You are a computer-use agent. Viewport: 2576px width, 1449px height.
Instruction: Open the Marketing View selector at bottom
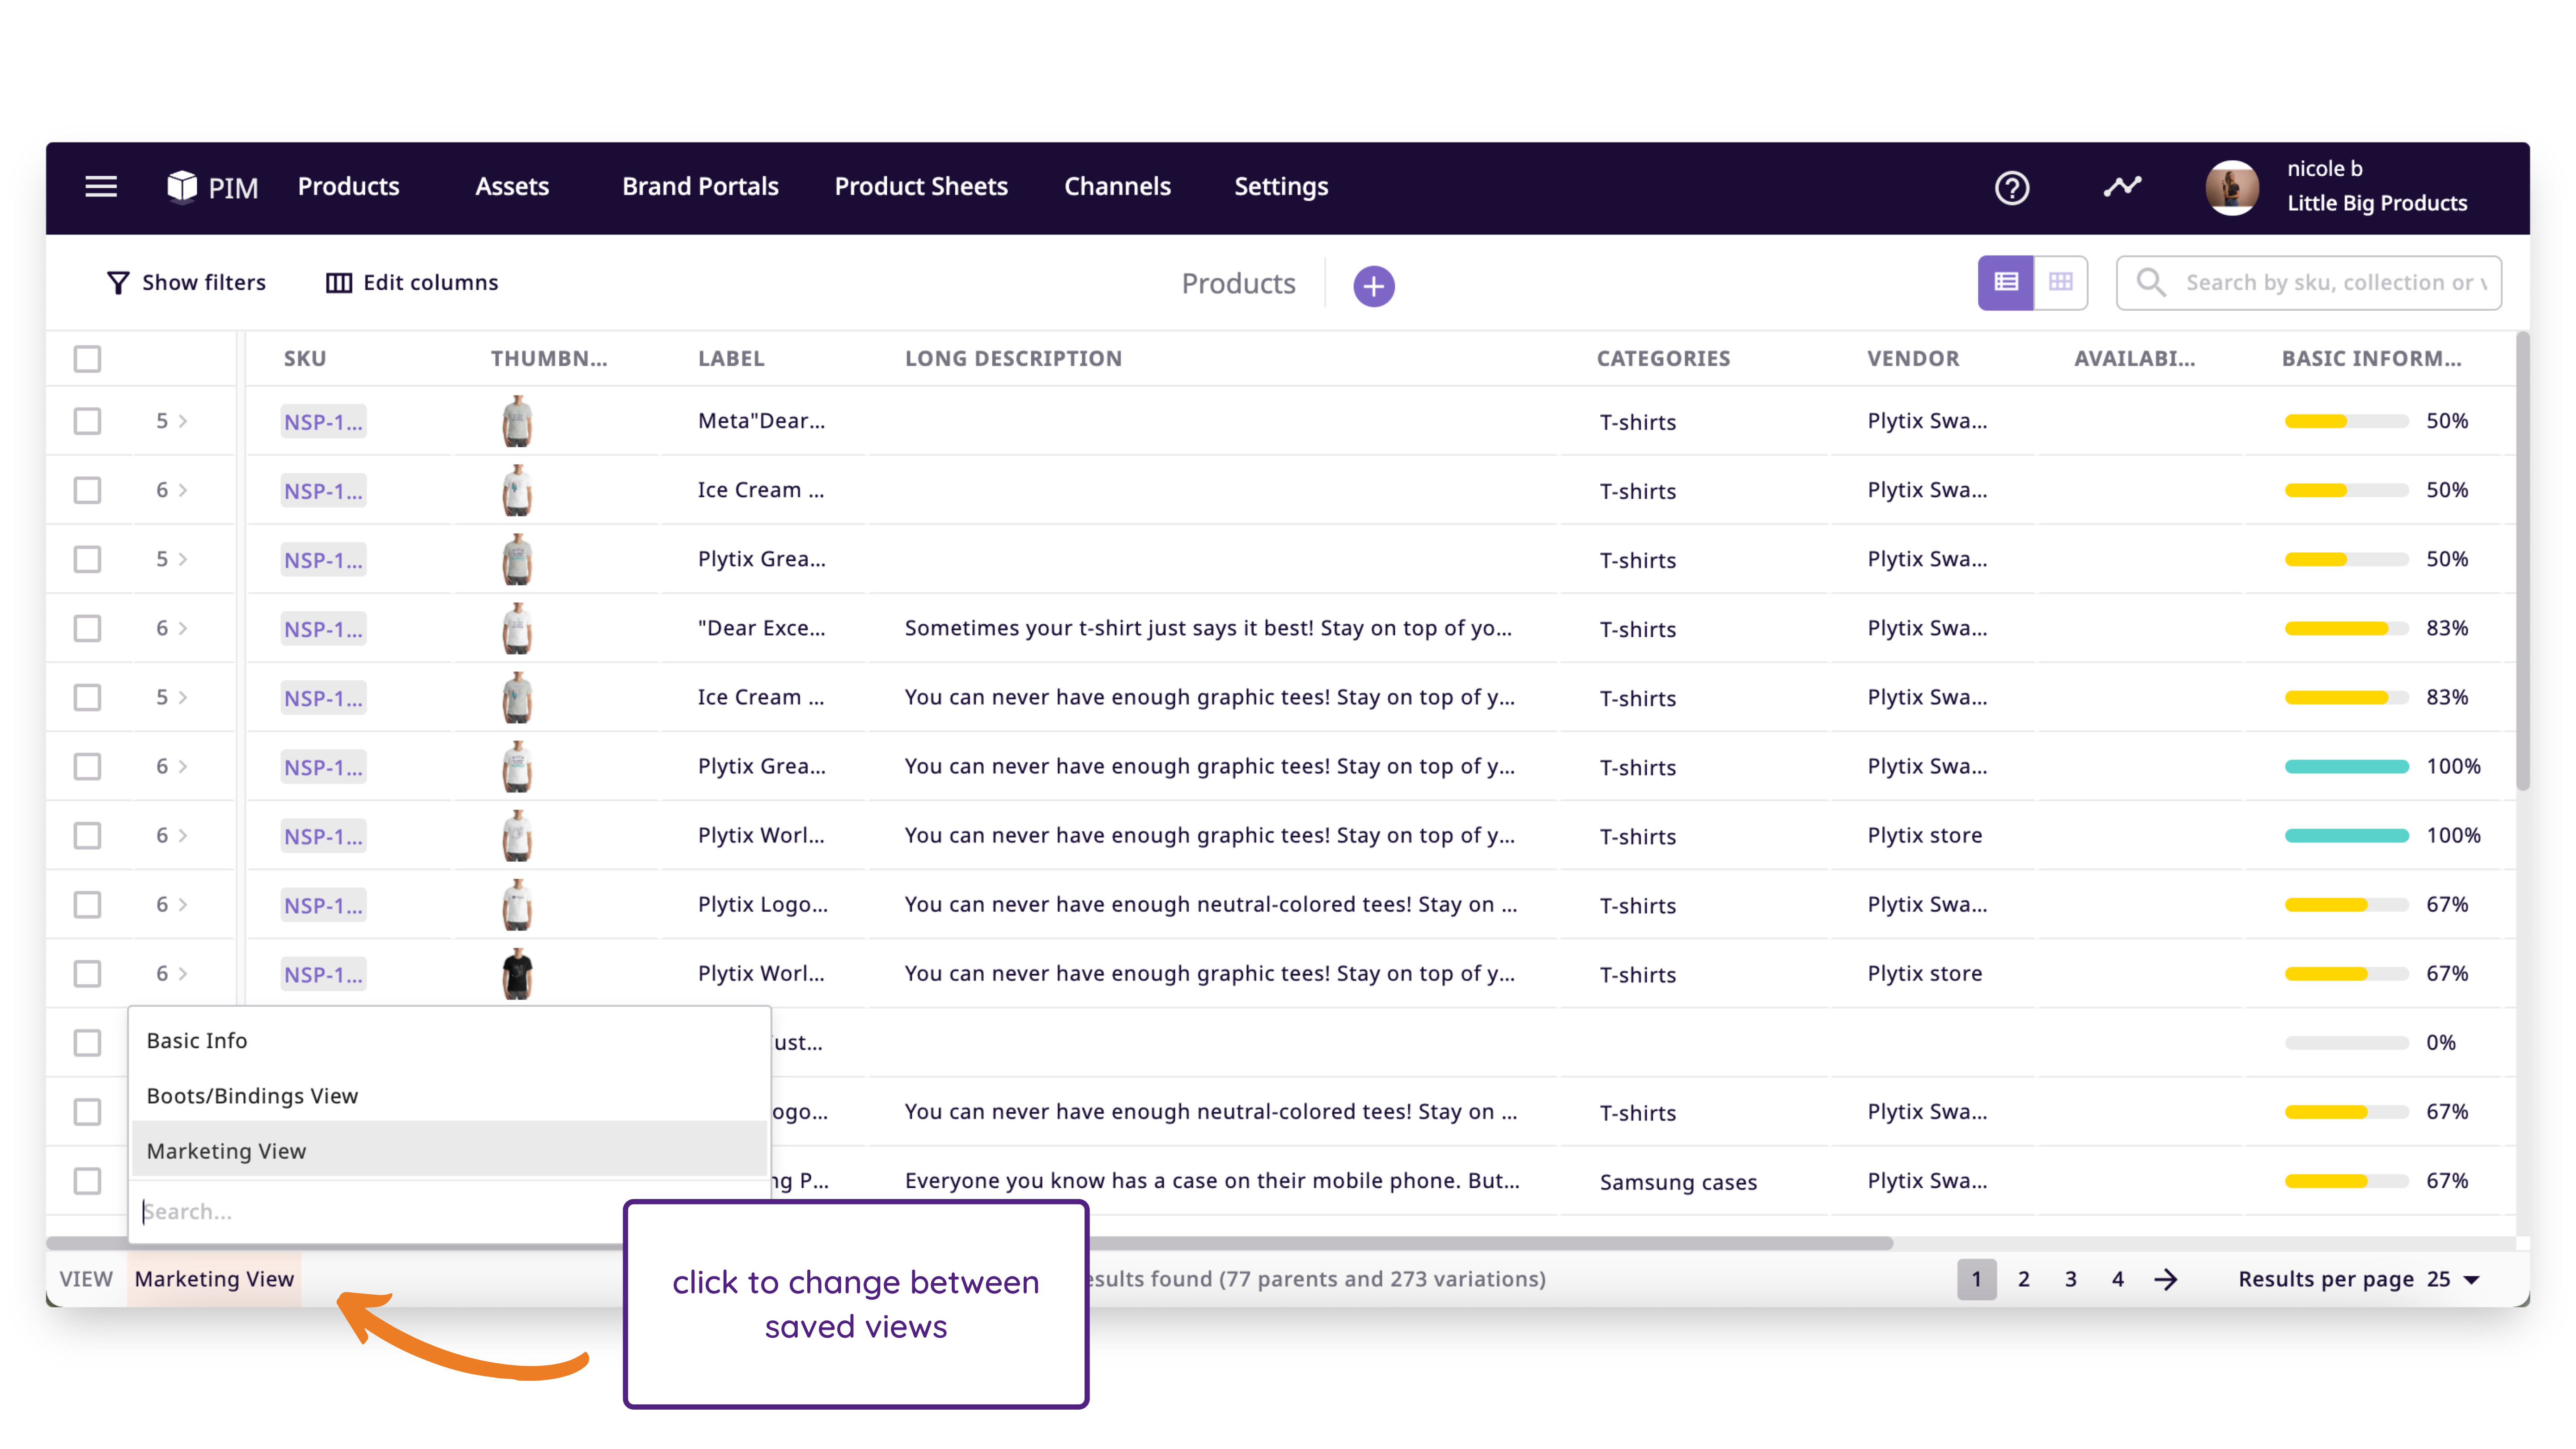click(214, 1279)
